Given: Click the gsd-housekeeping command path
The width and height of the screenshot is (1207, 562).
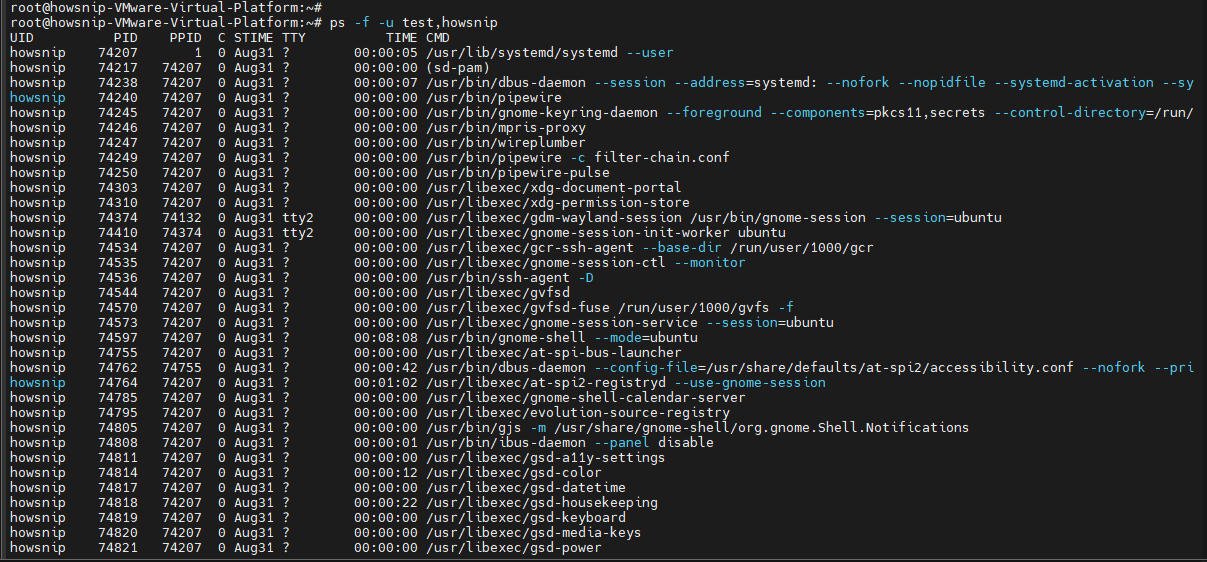Looking at the screenshot, I should pyautogui.click(x=542, y=503).
